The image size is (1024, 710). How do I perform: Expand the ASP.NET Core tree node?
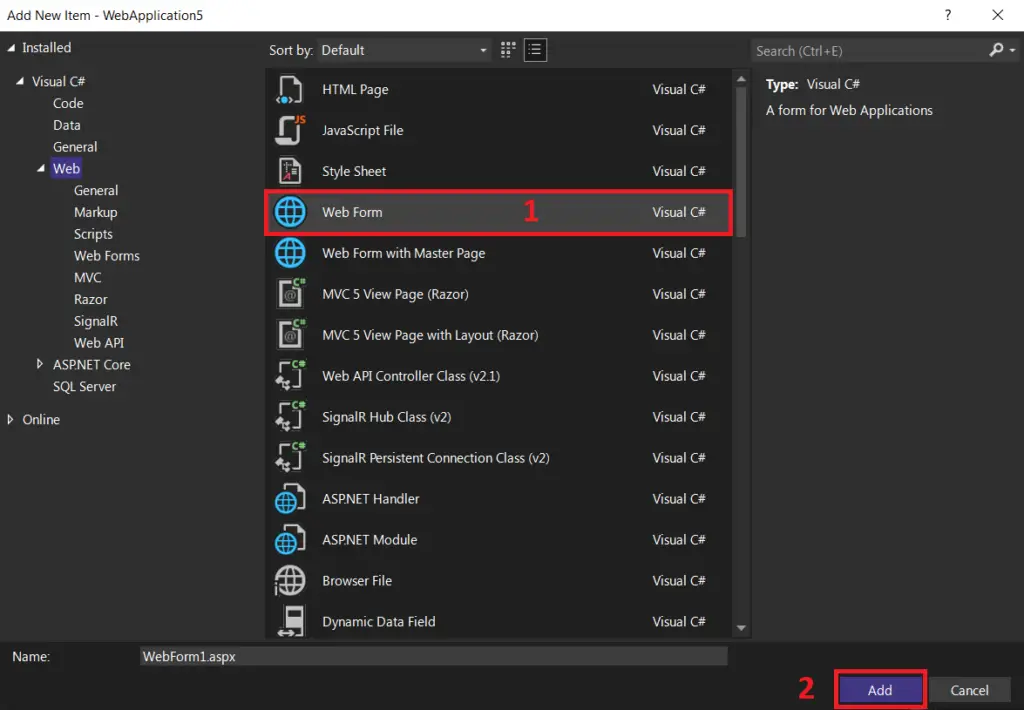pyautogui.click(x=40, y=365)
